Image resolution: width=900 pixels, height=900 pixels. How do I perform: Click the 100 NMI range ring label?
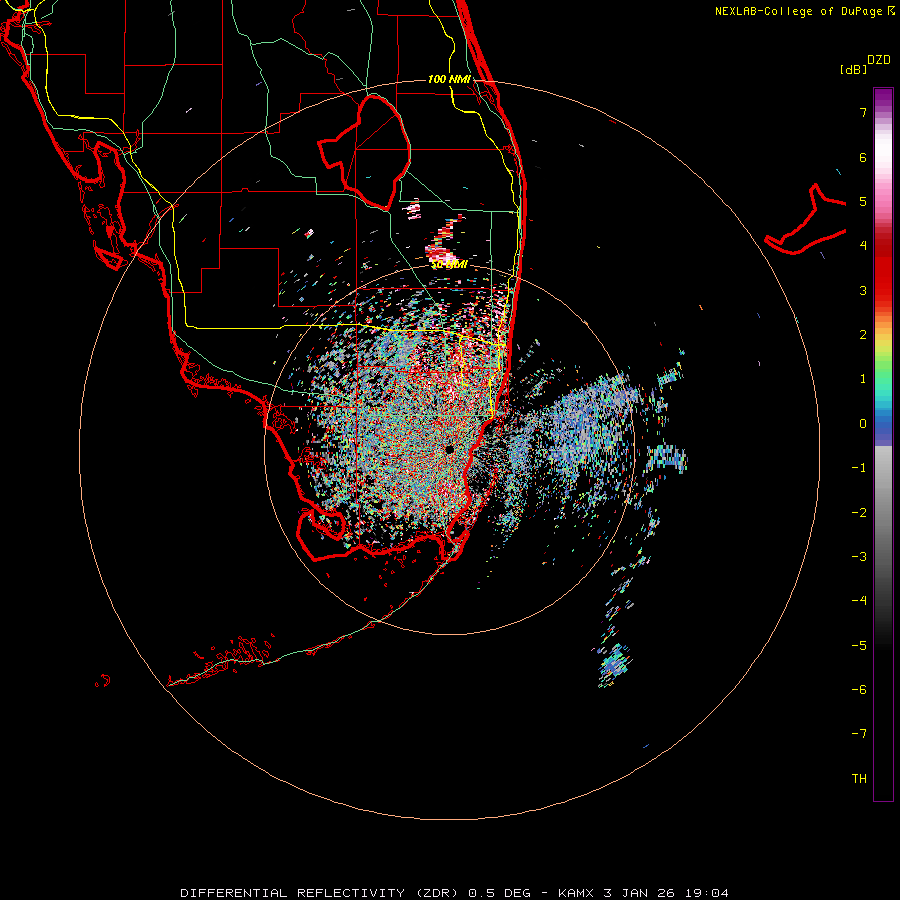point(449,79)
